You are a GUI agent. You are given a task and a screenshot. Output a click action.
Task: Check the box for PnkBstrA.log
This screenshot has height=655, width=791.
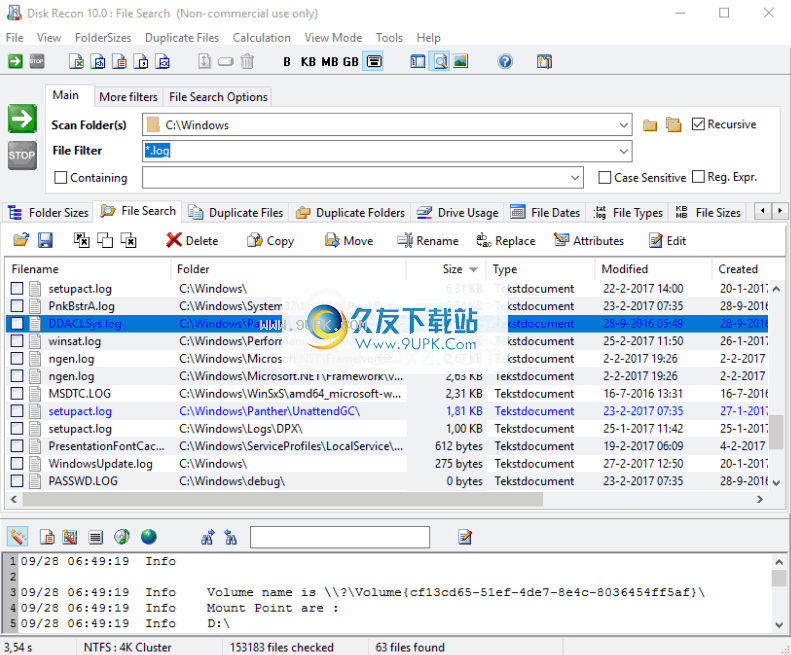(x=17, y=306)
